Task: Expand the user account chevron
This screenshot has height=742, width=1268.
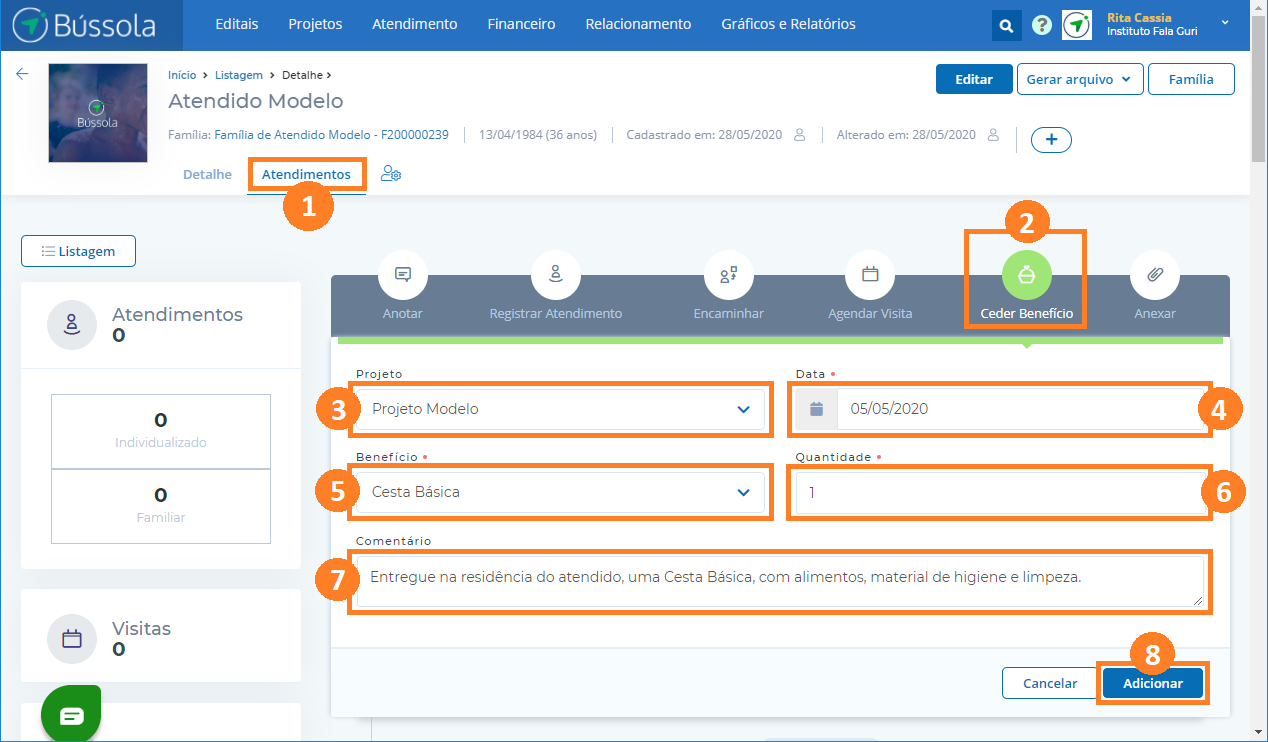Action: 1225,22
